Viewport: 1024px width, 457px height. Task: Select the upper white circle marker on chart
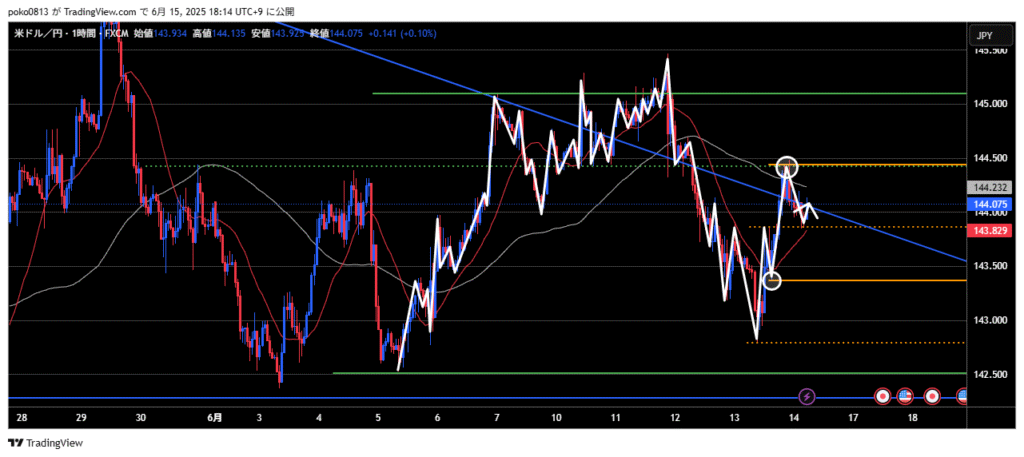click(787, 165)
